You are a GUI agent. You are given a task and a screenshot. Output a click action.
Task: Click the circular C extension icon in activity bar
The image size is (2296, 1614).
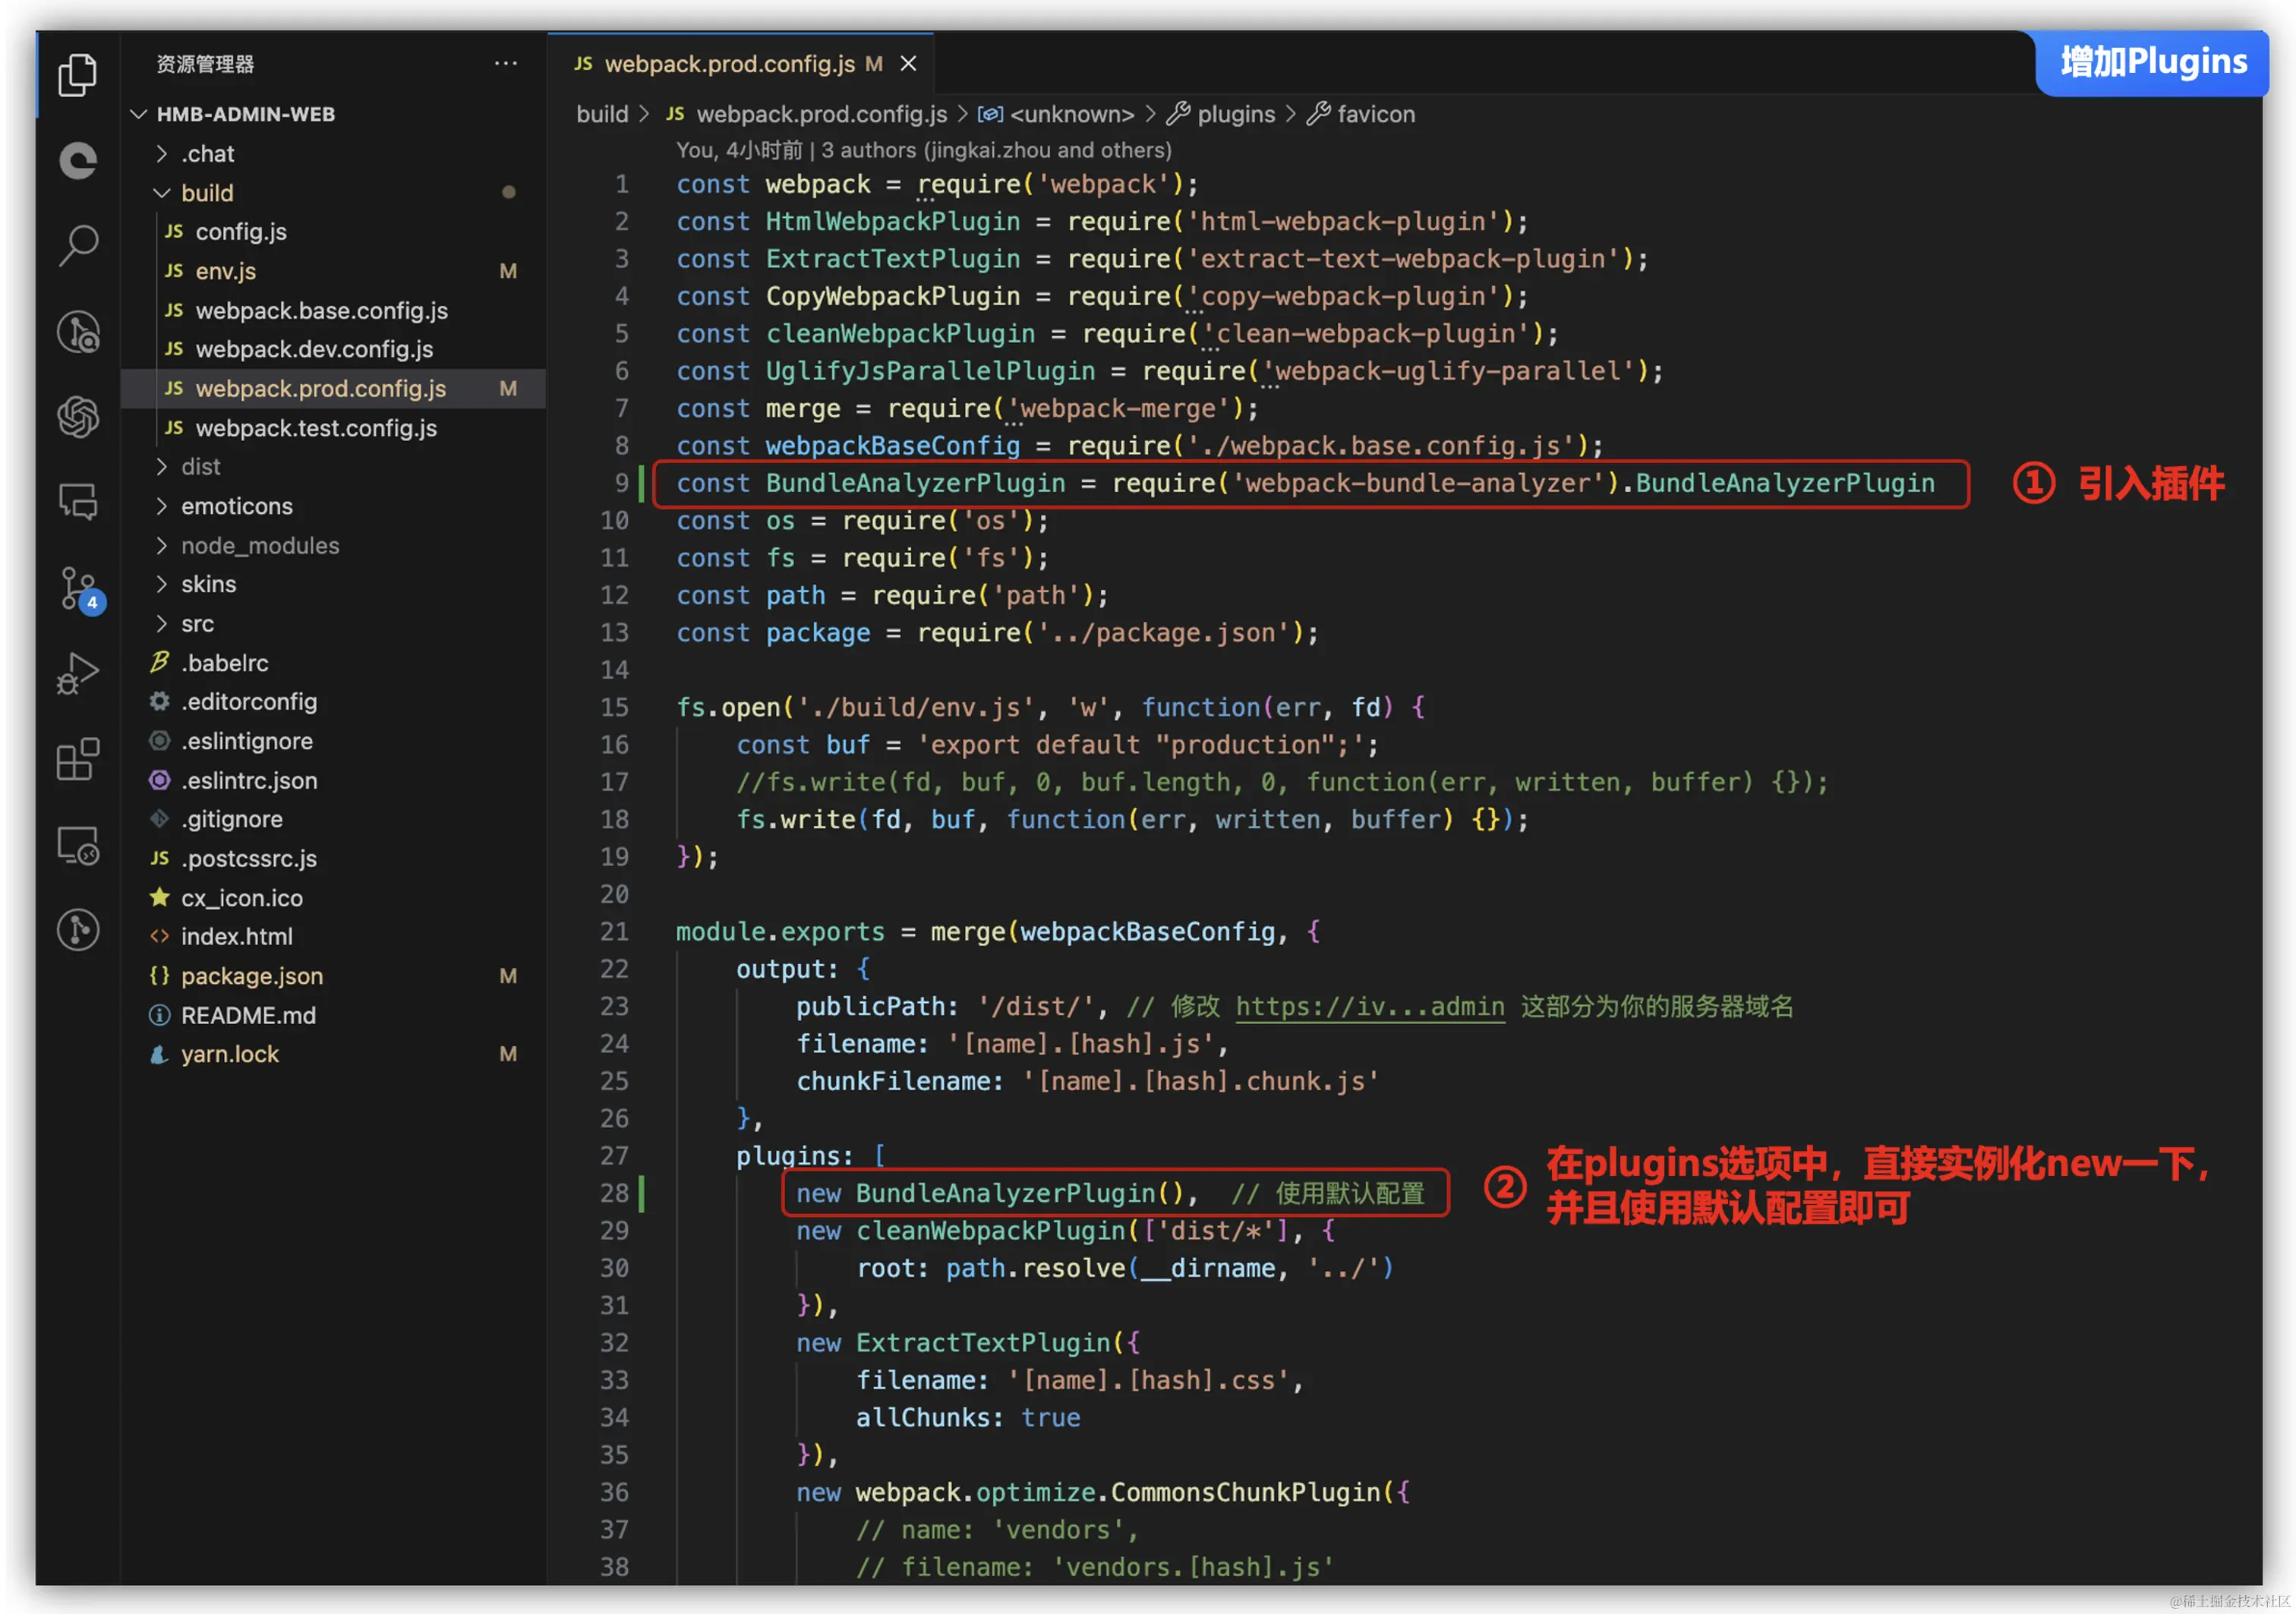77,160
